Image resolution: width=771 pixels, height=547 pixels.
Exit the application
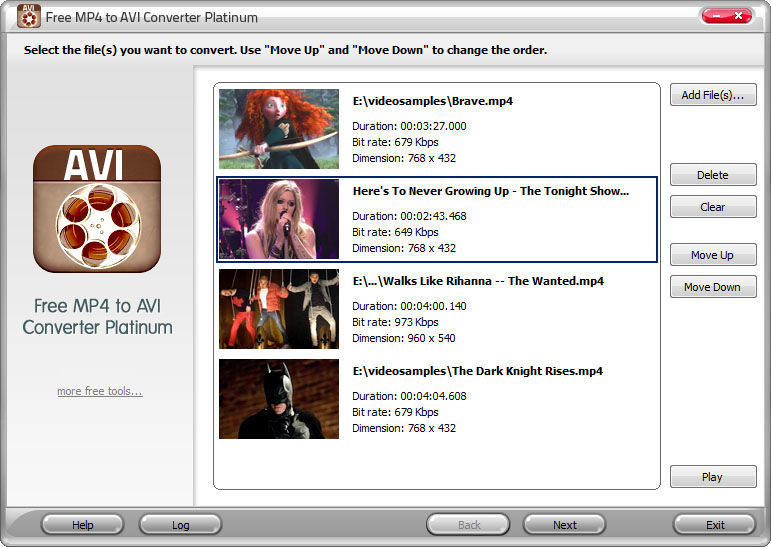715,525
